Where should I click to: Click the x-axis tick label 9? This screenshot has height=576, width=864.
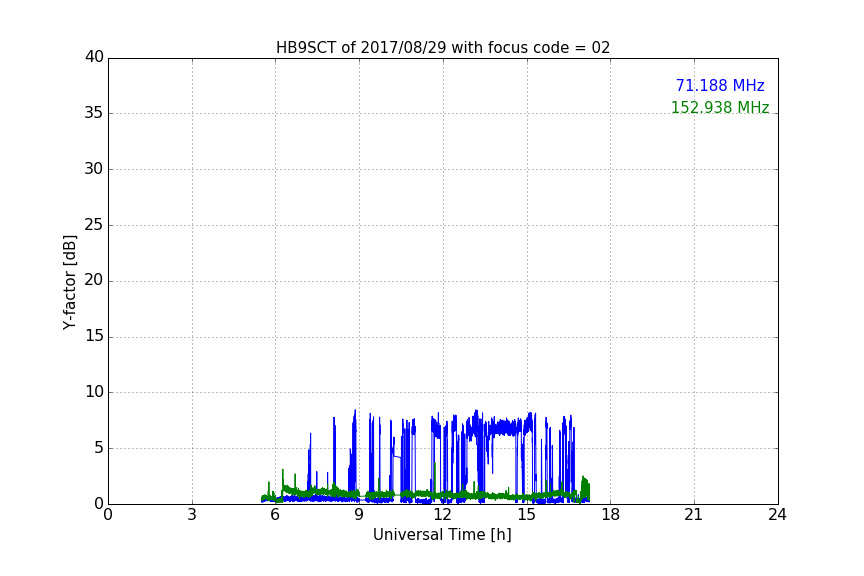(359, 515)
